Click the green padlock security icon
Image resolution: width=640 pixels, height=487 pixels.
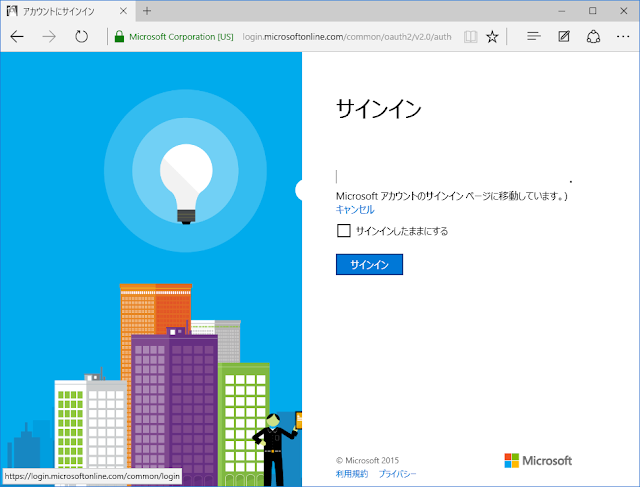pyautogui.click(x=119, y=37)
